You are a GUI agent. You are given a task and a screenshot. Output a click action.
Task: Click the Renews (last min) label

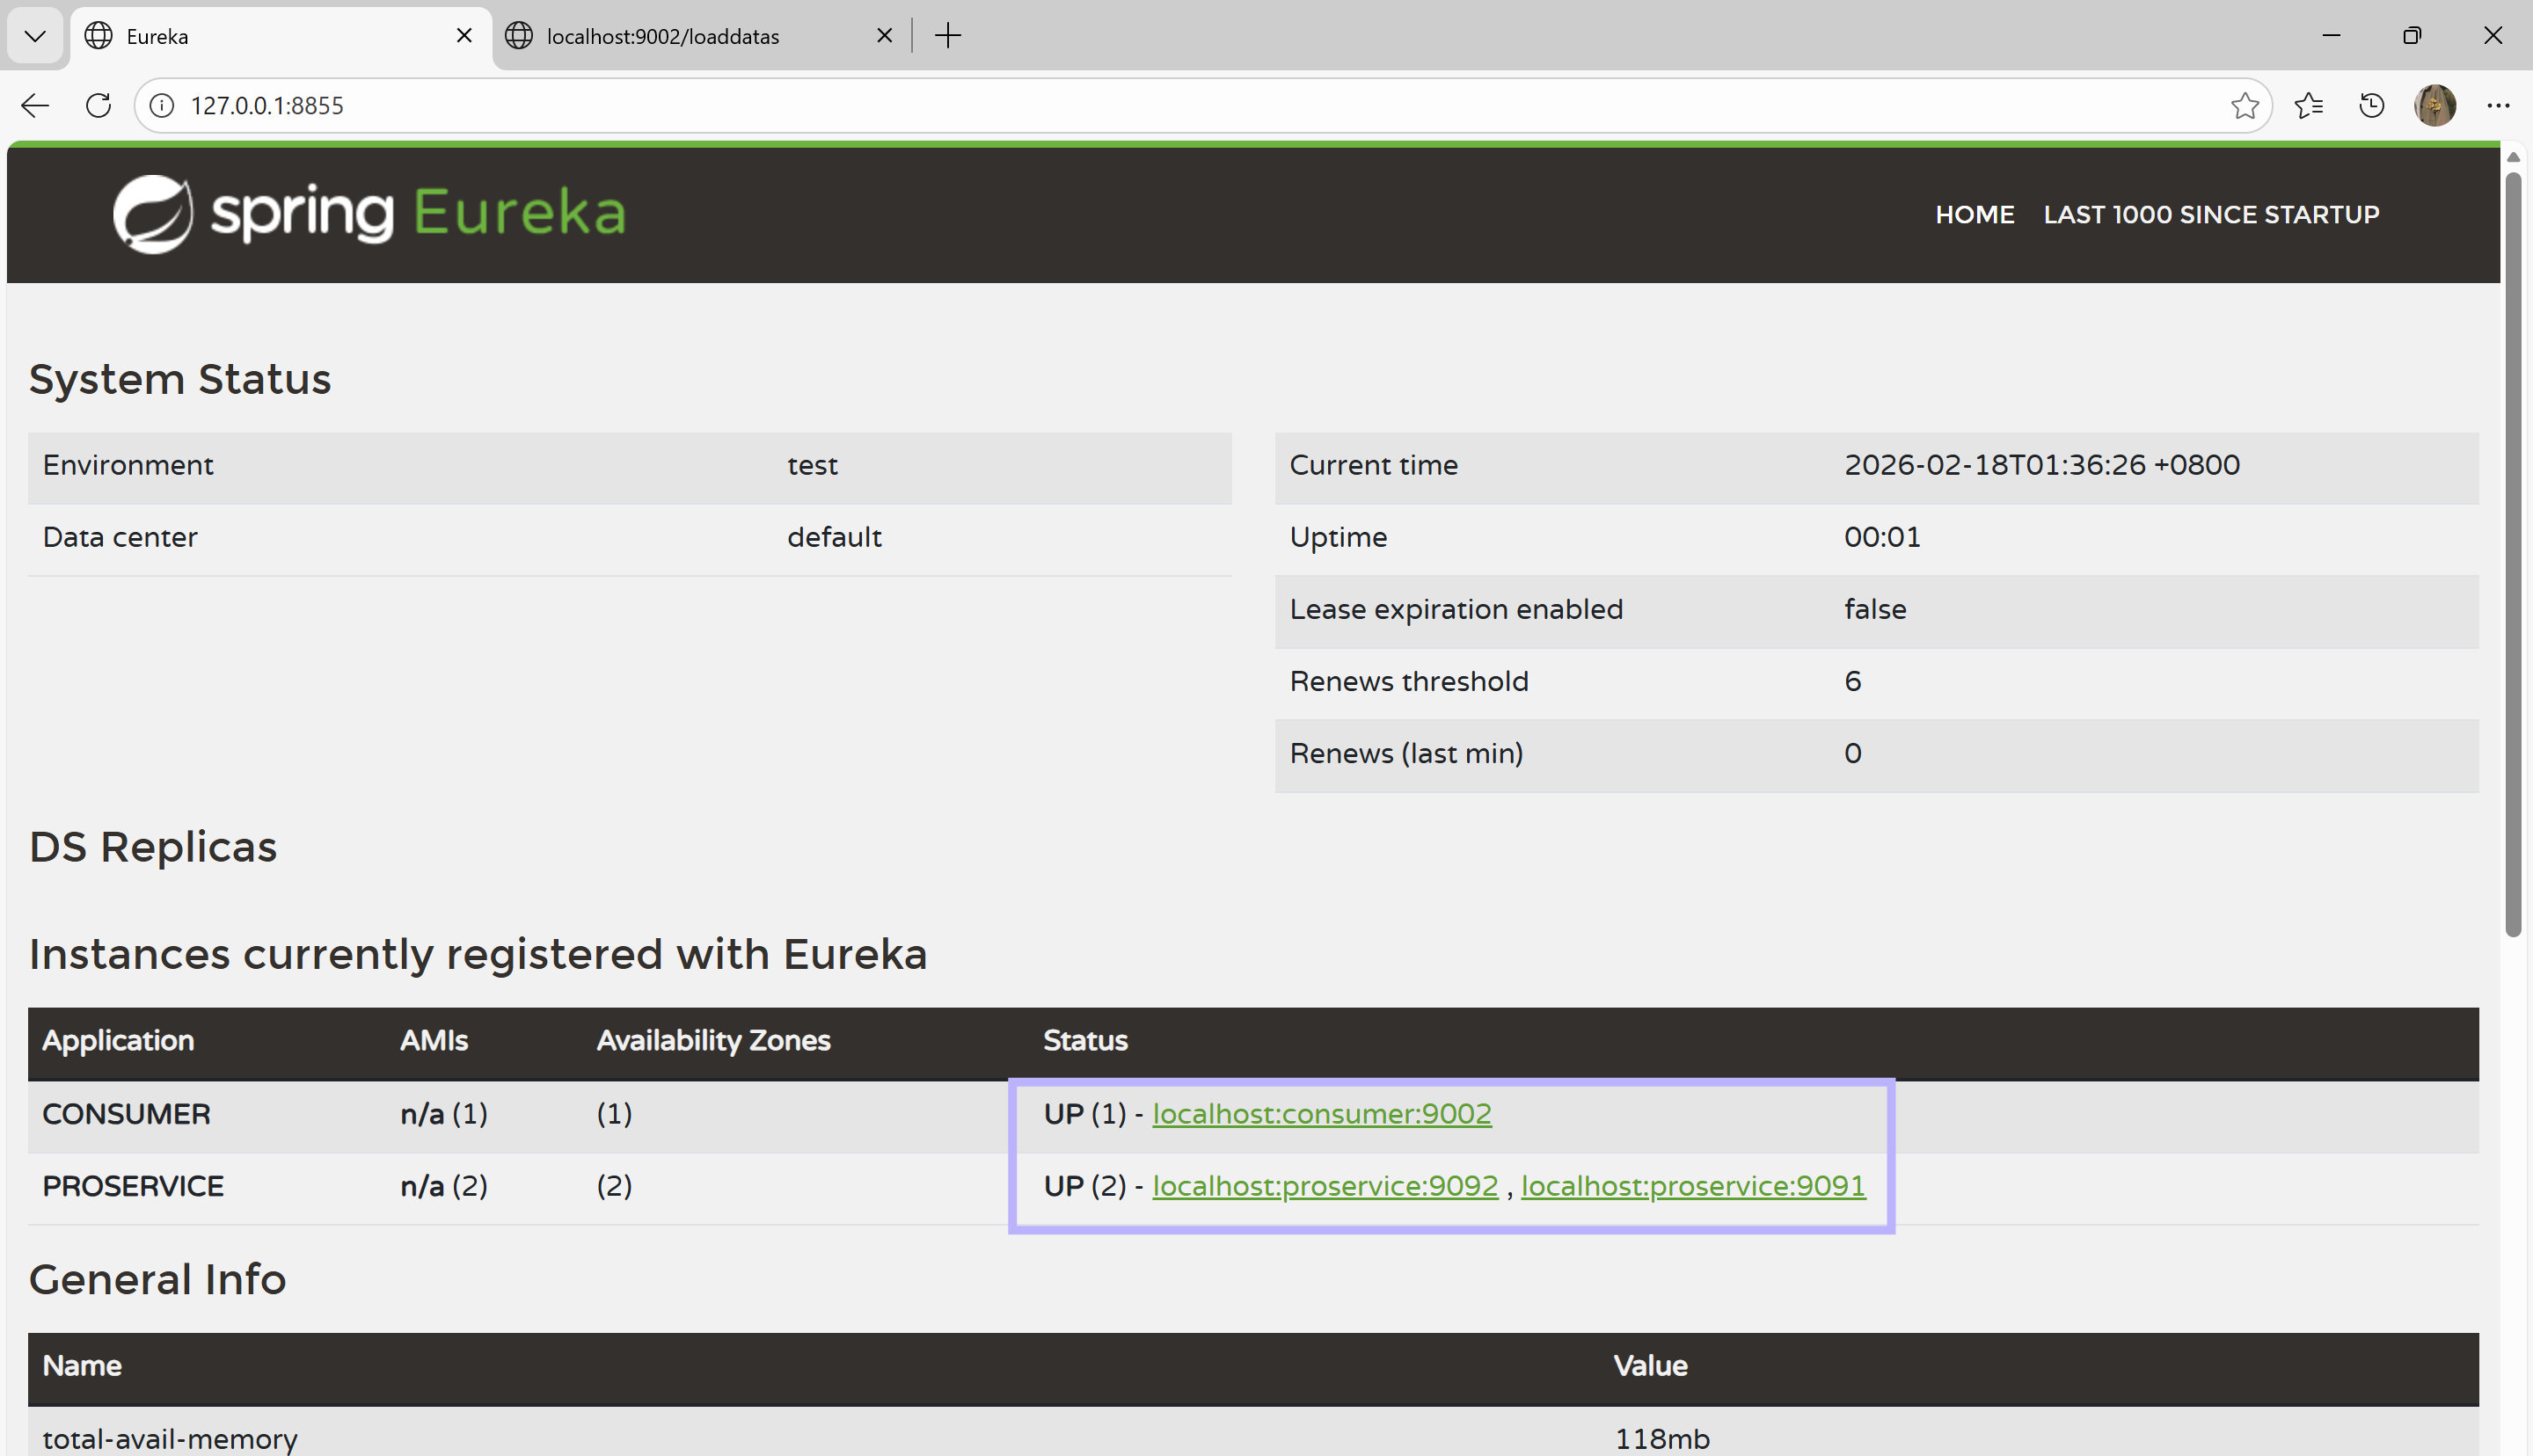coord(1406,753)
